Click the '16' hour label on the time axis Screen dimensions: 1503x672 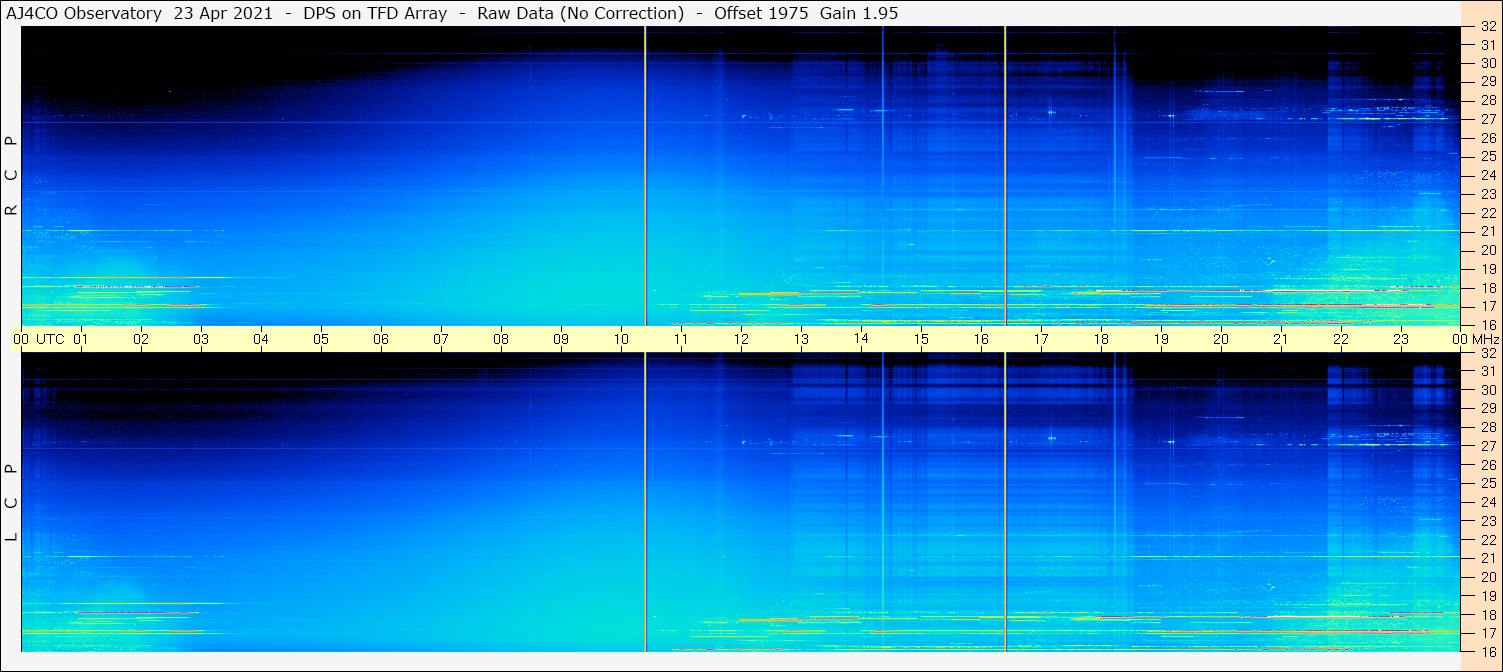point(981,339)
